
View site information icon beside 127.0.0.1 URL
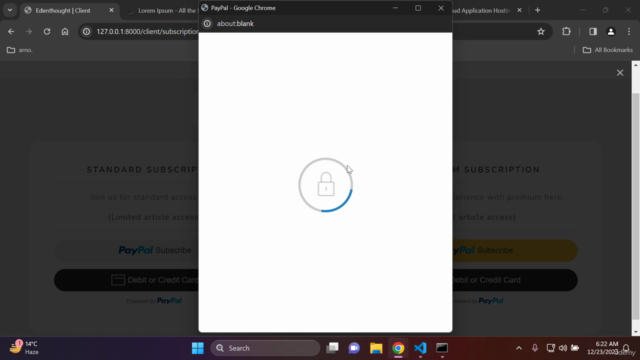coord(87,31)
